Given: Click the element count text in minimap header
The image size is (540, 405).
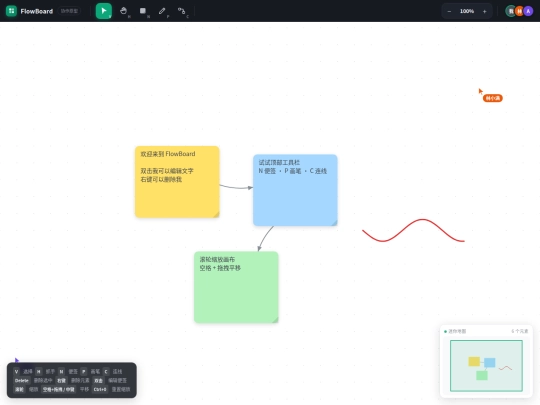Looking at the screenshot, I should (x=520, y=331).
